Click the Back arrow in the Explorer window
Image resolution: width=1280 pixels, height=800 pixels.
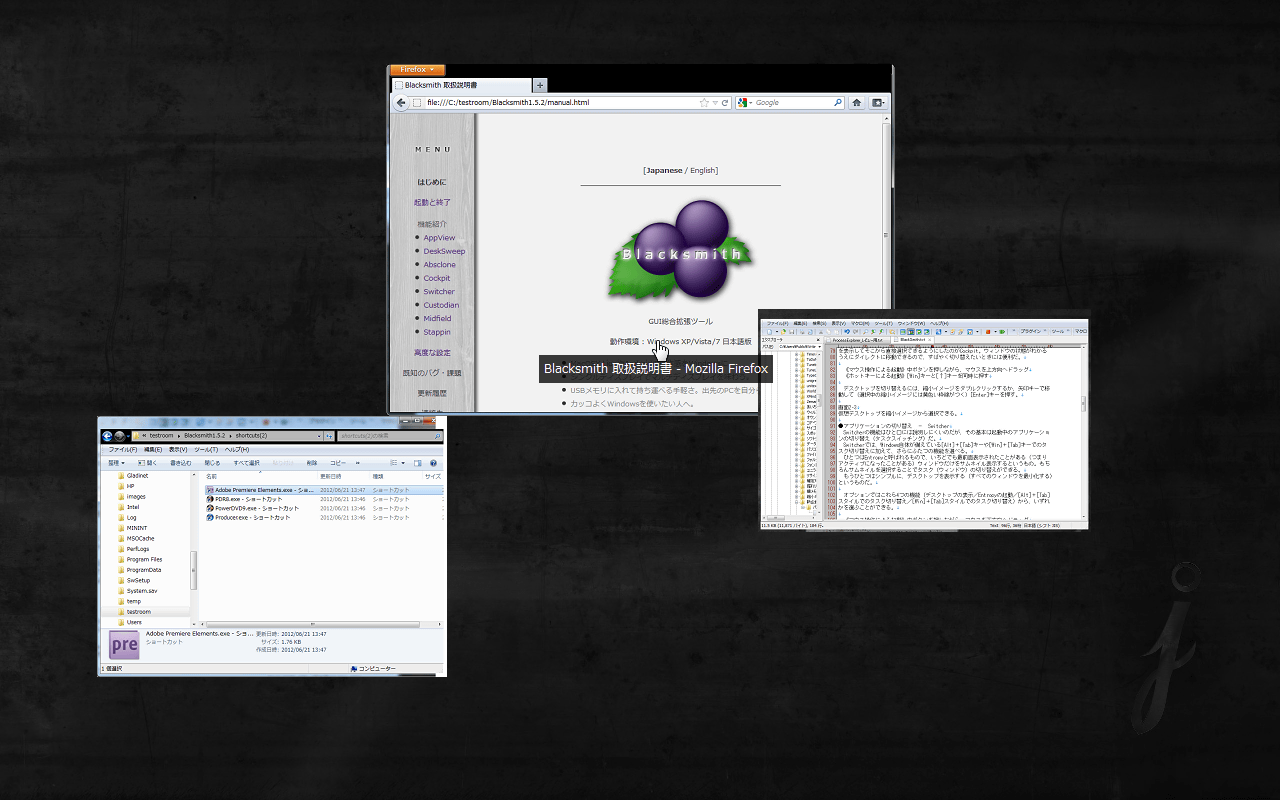pos(106,436)
